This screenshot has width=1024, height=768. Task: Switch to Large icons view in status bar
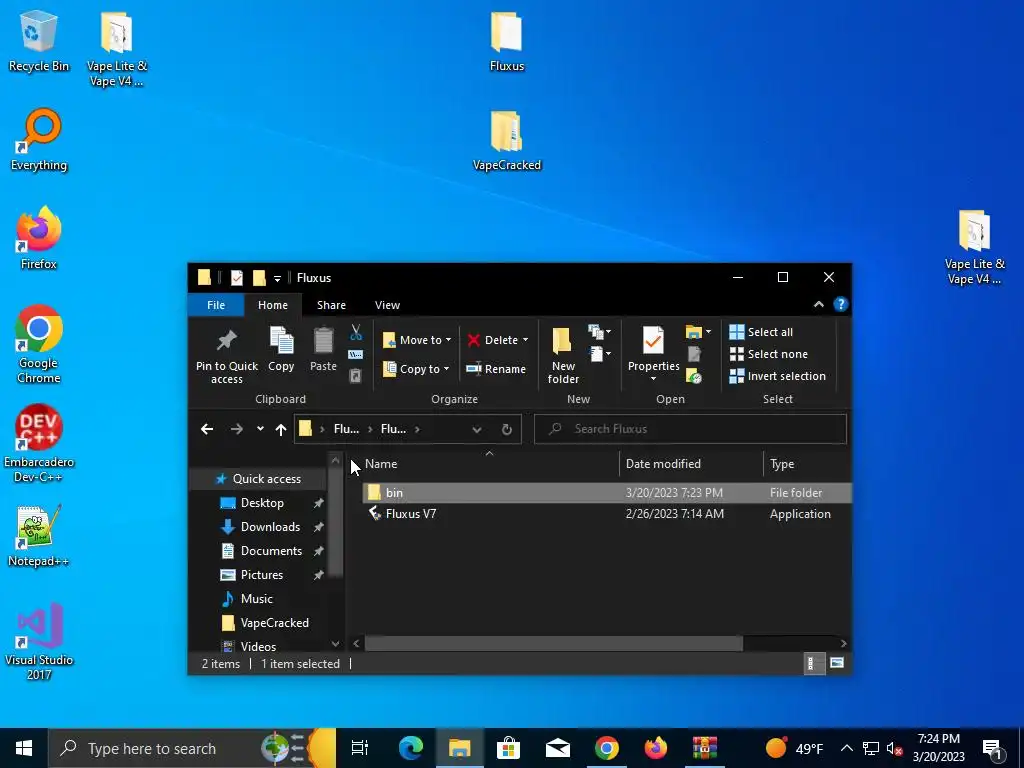(837, 664)
